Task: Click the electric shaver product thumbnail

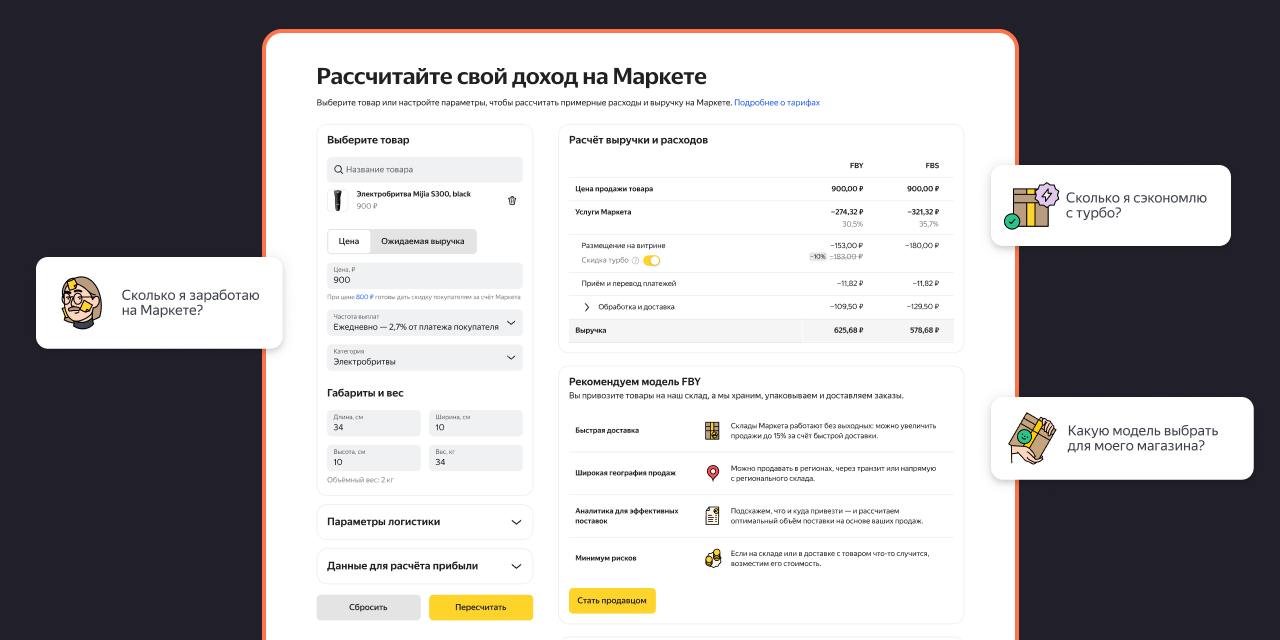Action: [338, 200]
